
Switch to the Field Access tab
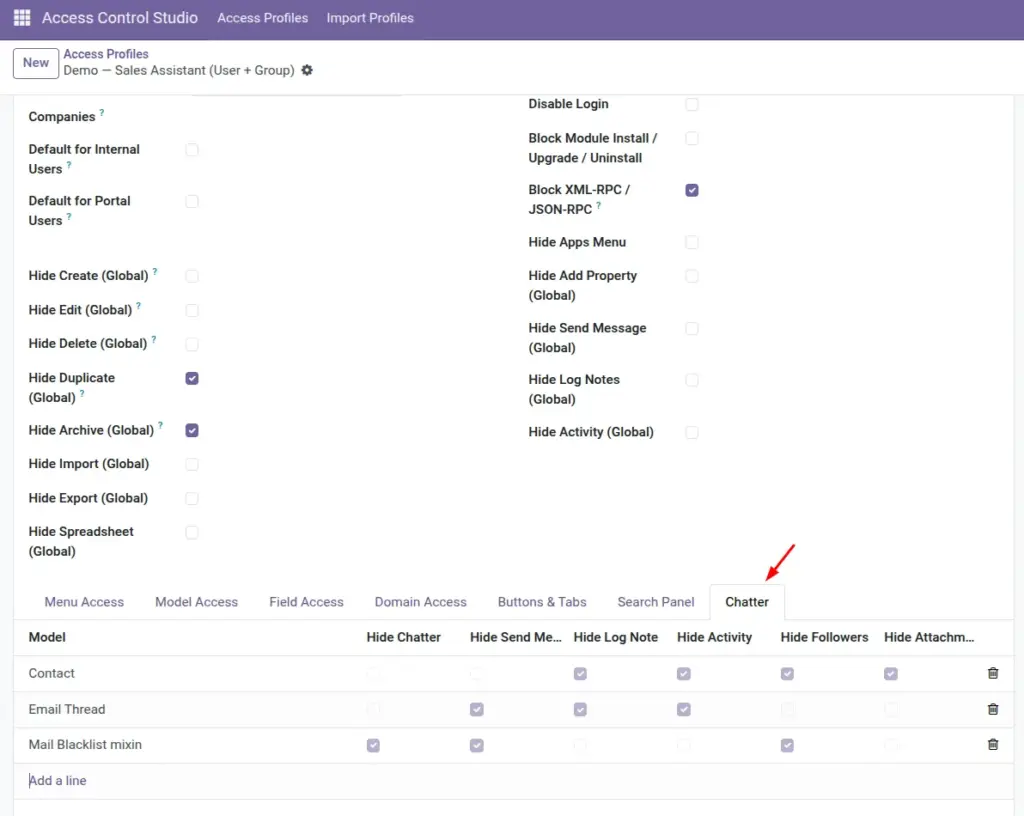click(x=306, y=602)
